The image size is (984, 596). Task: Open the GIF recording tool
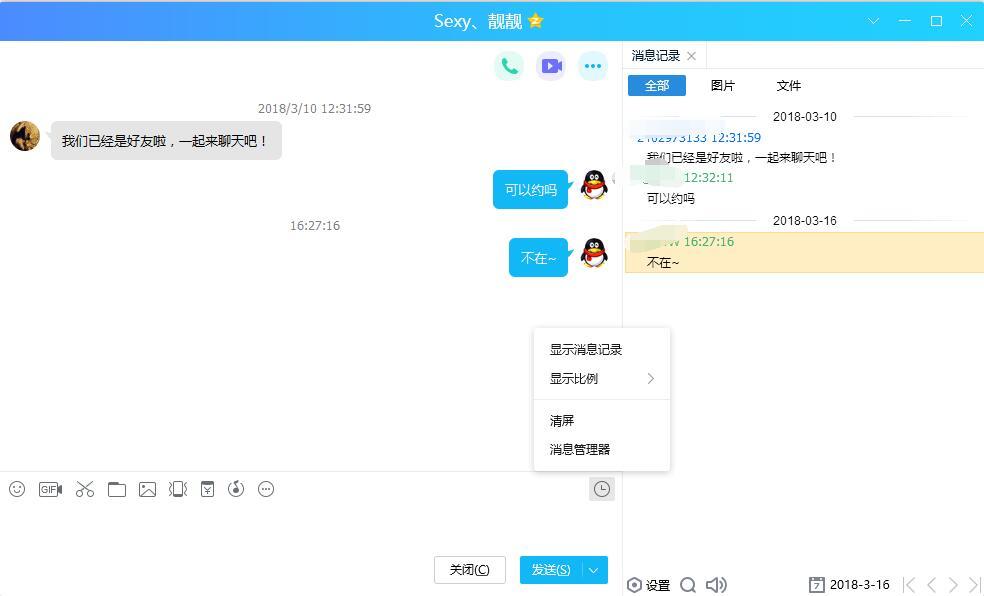pos(50,489)
